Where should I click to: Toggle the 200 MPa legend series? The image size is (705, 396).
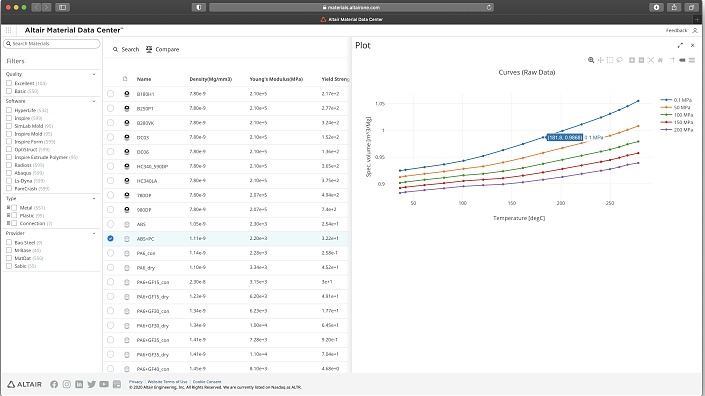click(x=676, y=130)
